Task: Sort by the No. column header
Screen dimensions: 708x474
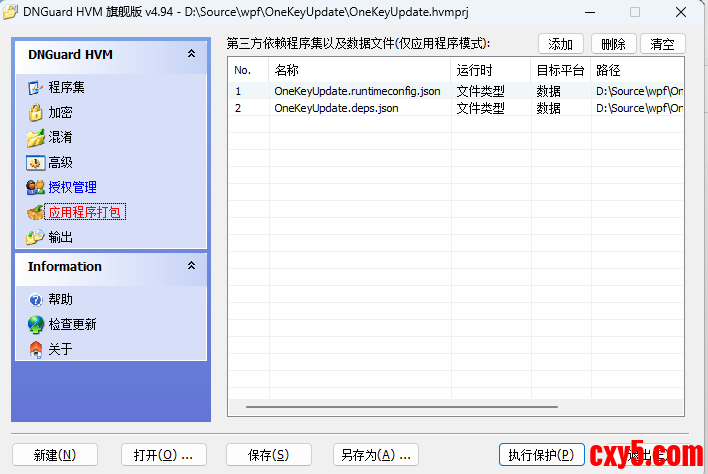Action: coord(248,70)
